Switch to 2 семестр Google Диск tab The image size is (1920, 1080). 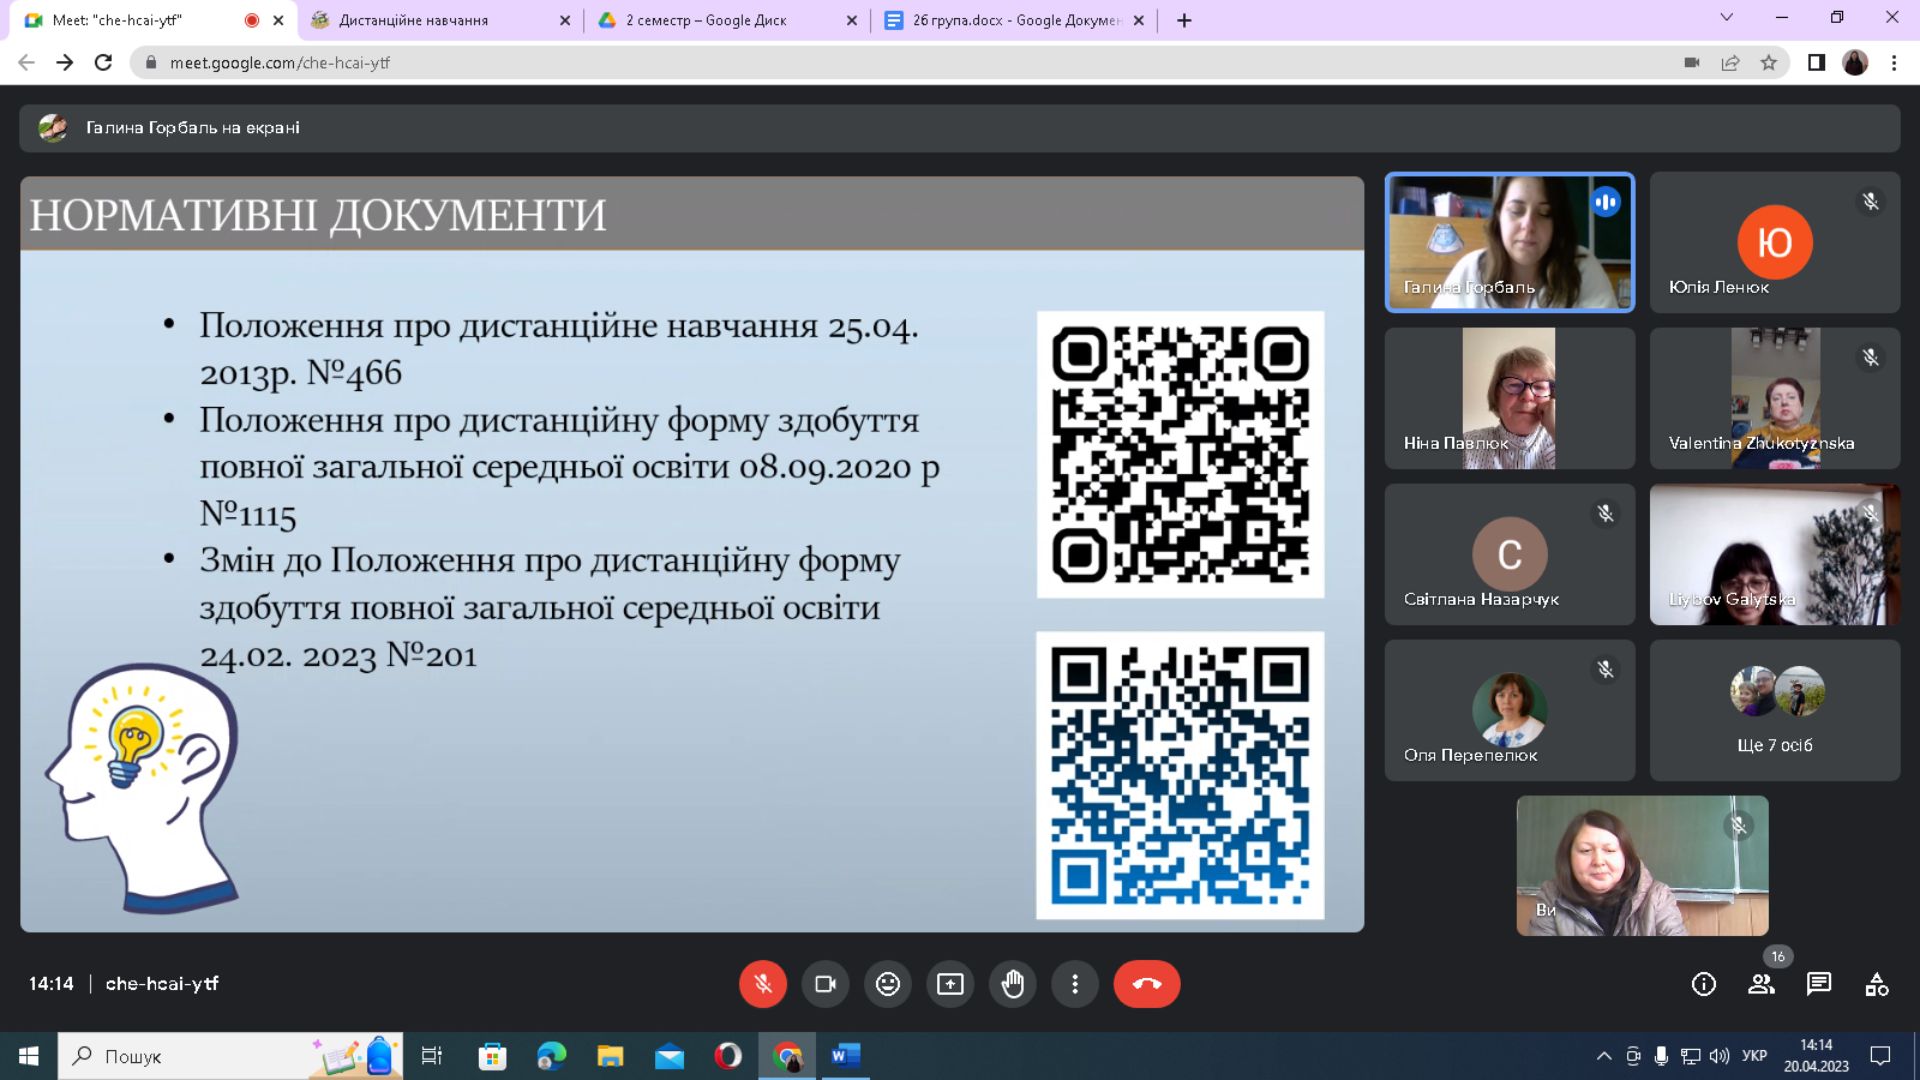click(726, 20)
